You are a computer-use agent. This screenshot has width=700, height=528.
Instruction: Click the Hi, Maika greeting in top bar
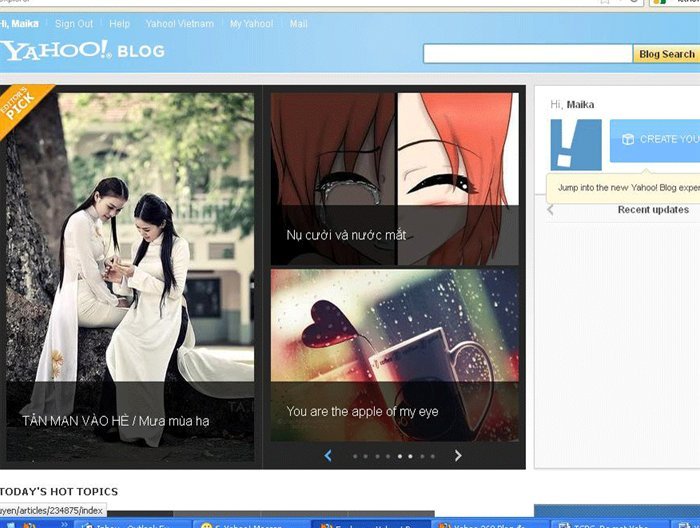[19, 24]
